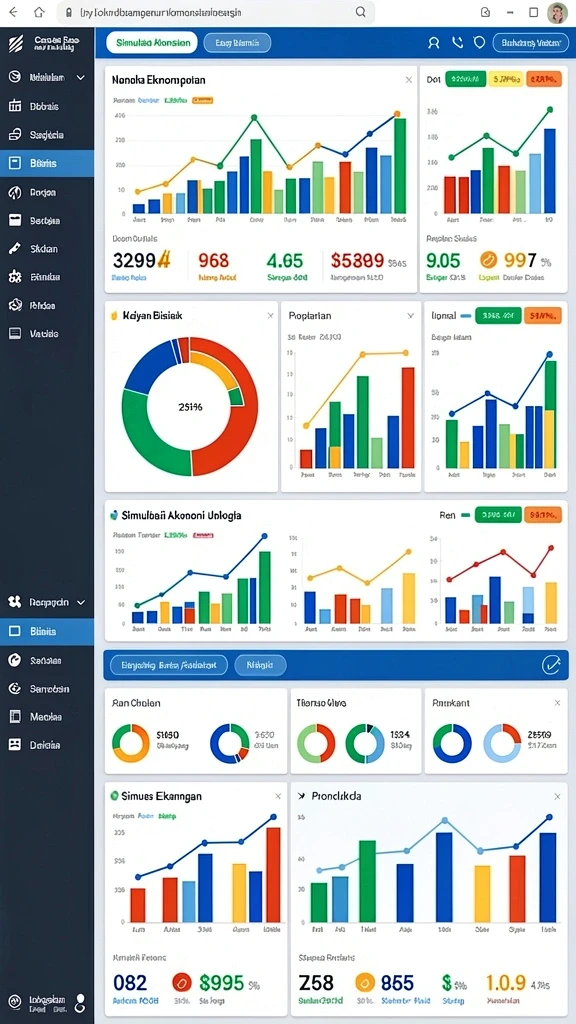Open the Proplarian card dropdown chevron
The height and width of the screenshot is (1024, 576).
(410, 315)
